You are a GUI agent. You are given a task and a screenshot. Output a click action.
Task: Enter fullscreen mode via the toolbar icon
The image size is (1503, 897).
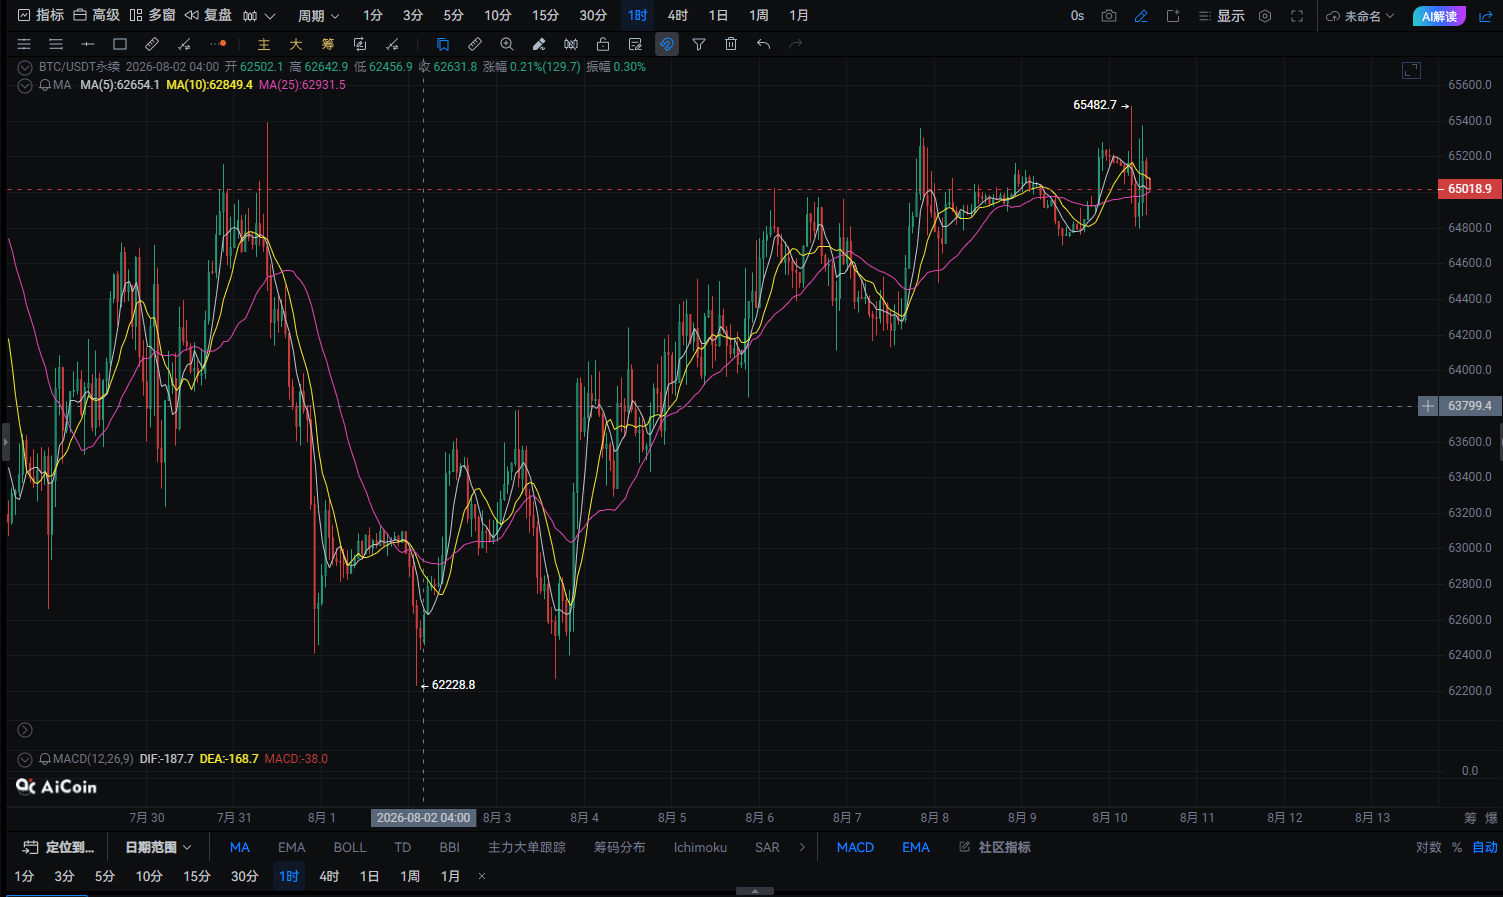1297,16
